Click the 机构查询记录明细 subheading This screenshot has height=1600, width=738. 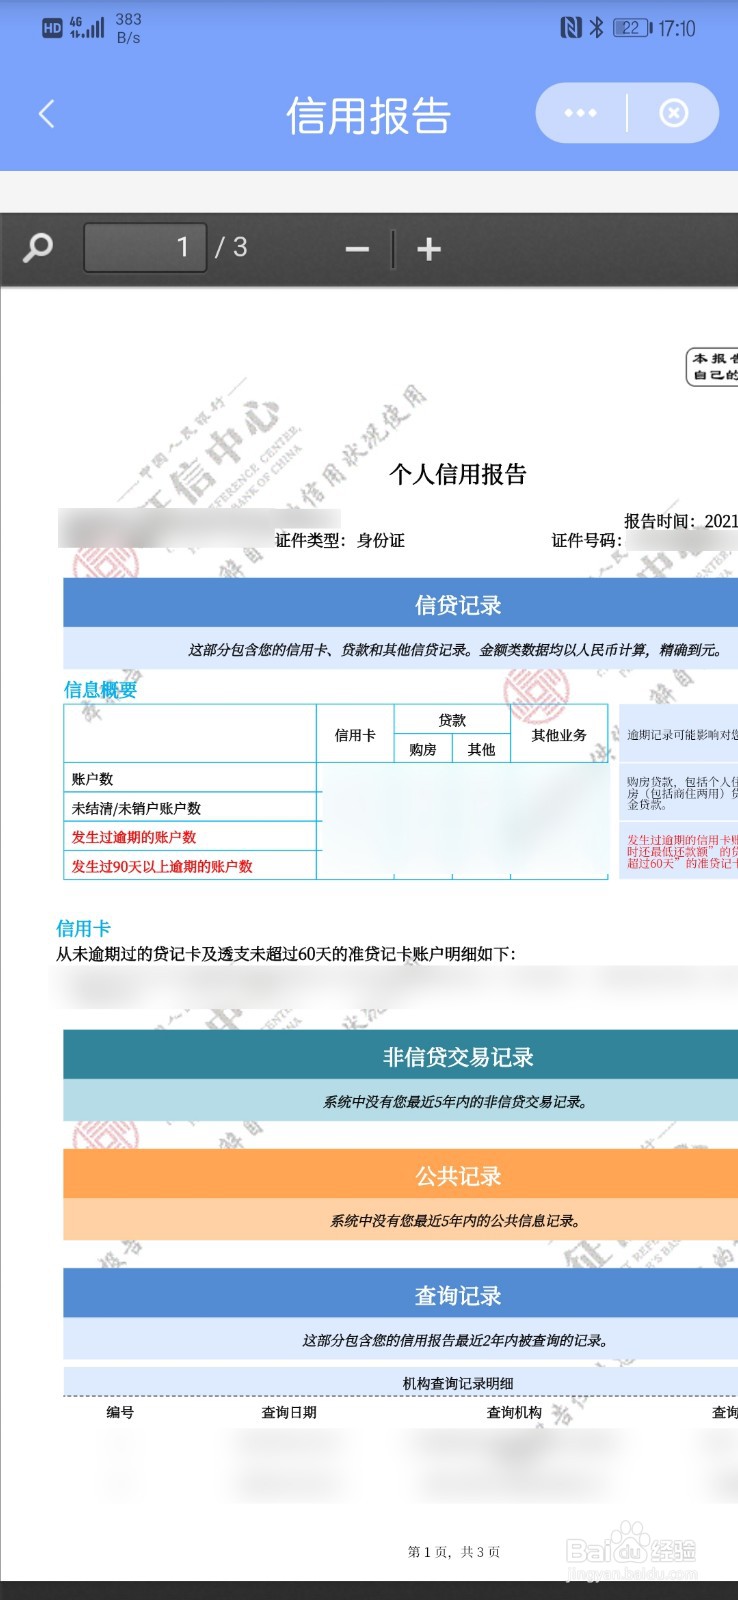coord(458,1383)
